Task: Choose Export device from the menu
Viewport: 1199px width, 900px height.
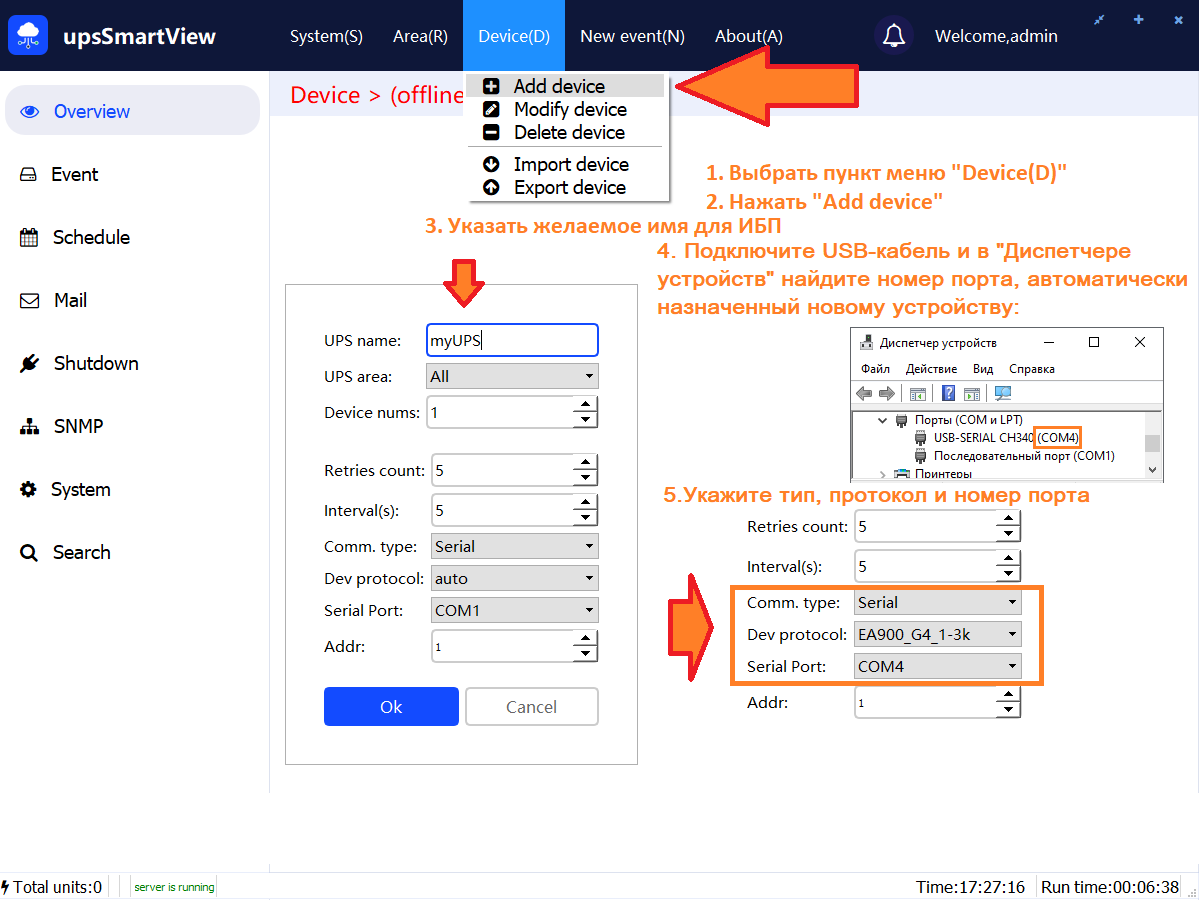Action: point(566,187)
